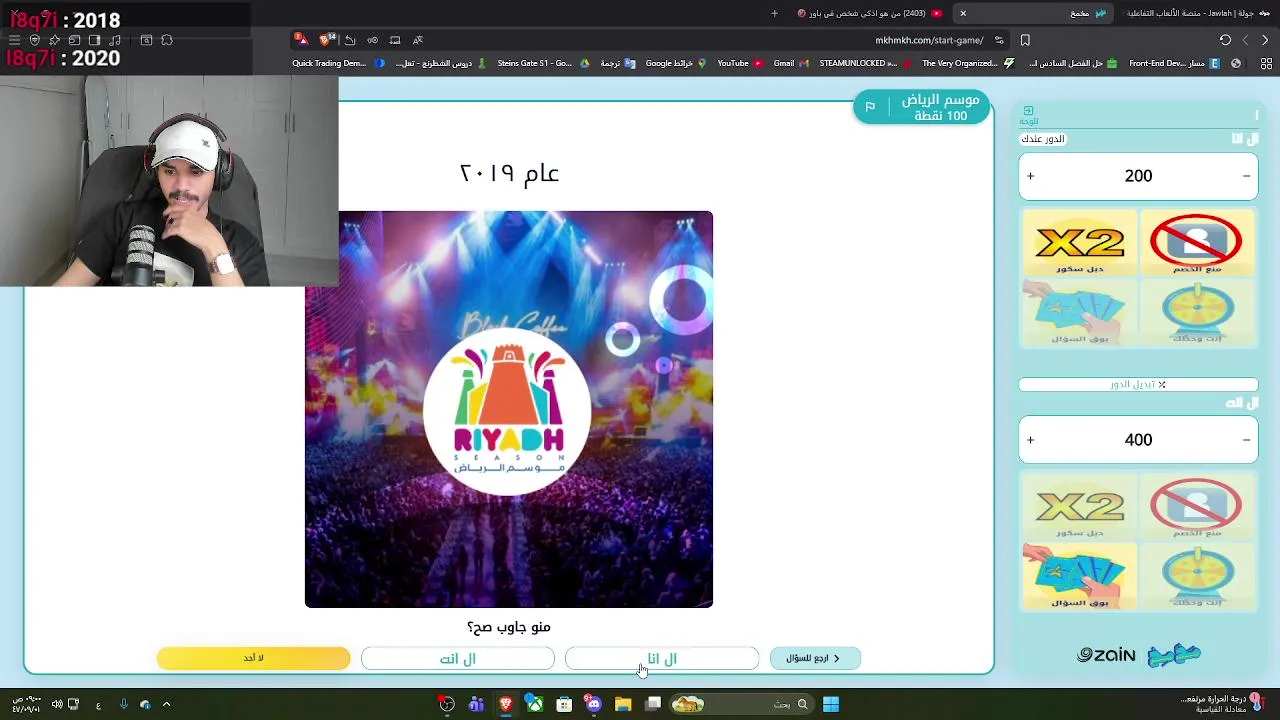Click the الدور عندك turn indicator label

[1043, 139]
